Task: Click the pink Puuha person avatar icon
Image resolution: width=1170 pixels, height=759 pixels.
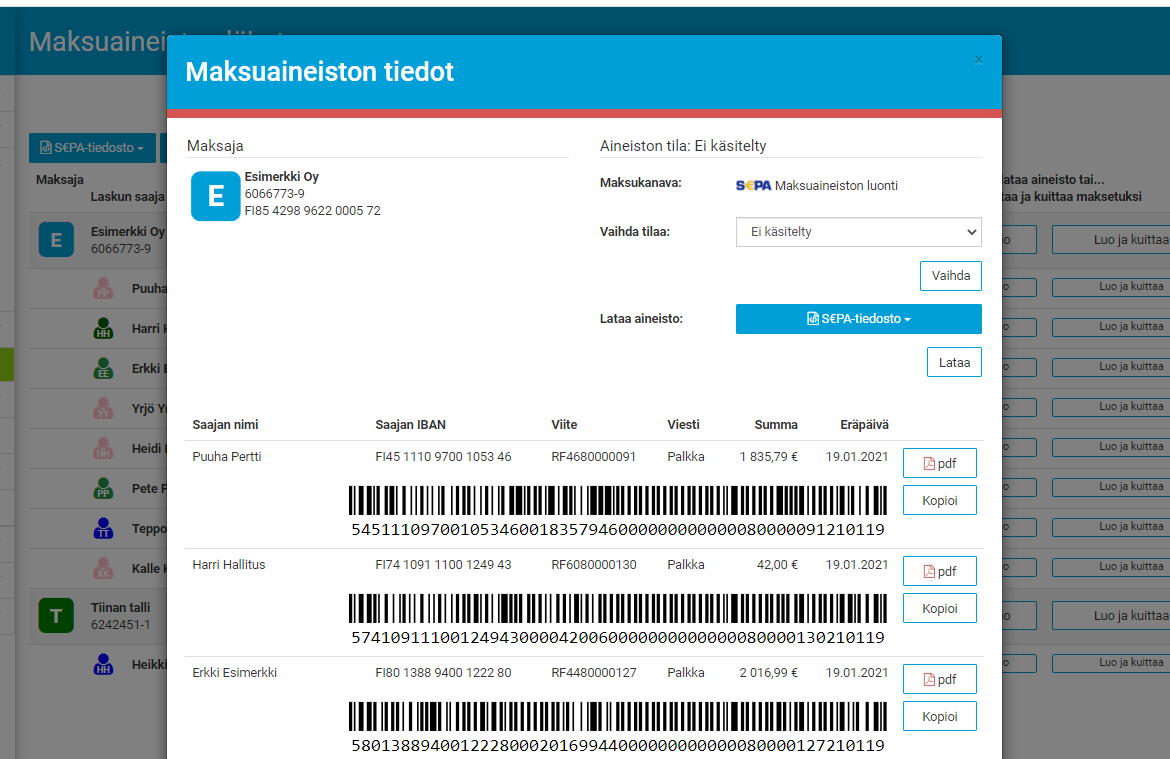Action: (102, 288)
